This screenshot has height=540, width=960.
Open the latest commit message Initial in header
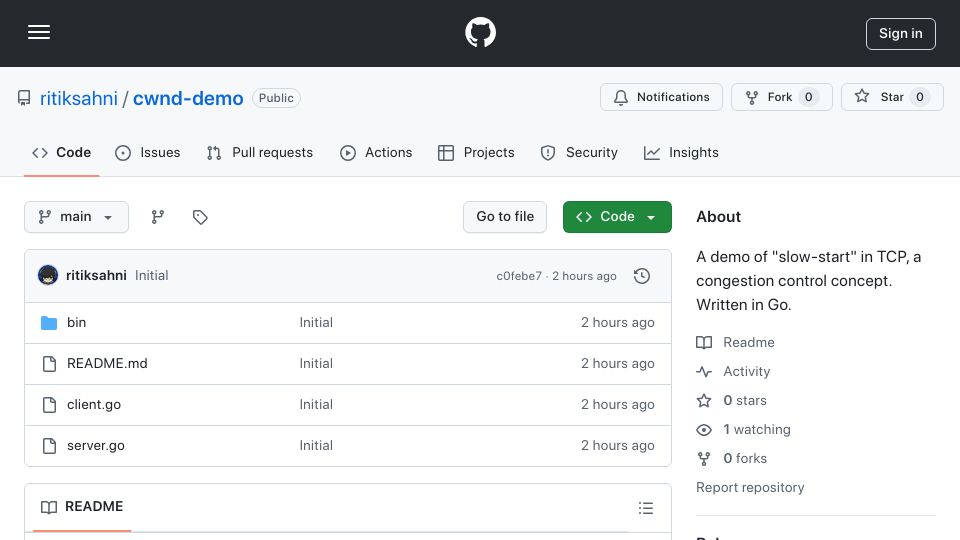151,276
